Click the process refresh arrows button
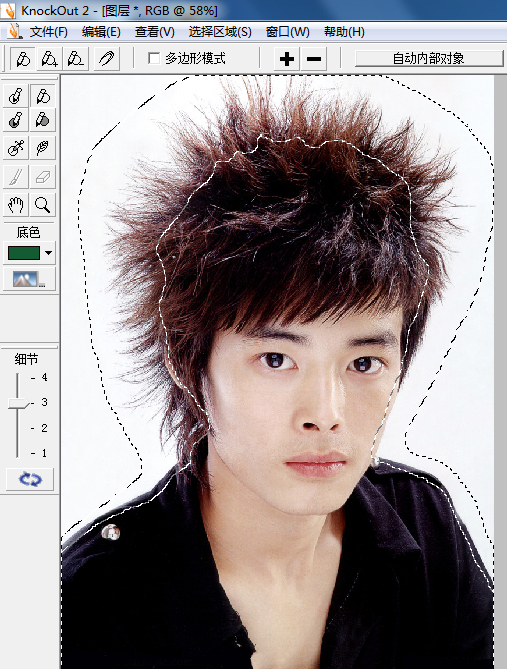 pos(30,479)
